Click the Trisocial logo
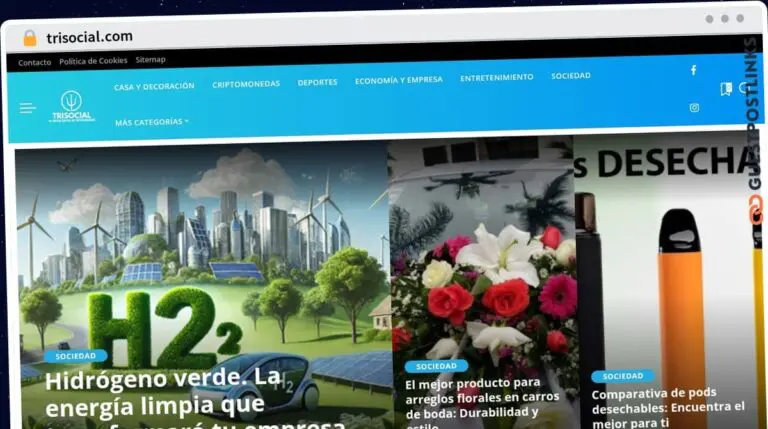The width and height of the screenshot is (768, 429). click(72, 106)
